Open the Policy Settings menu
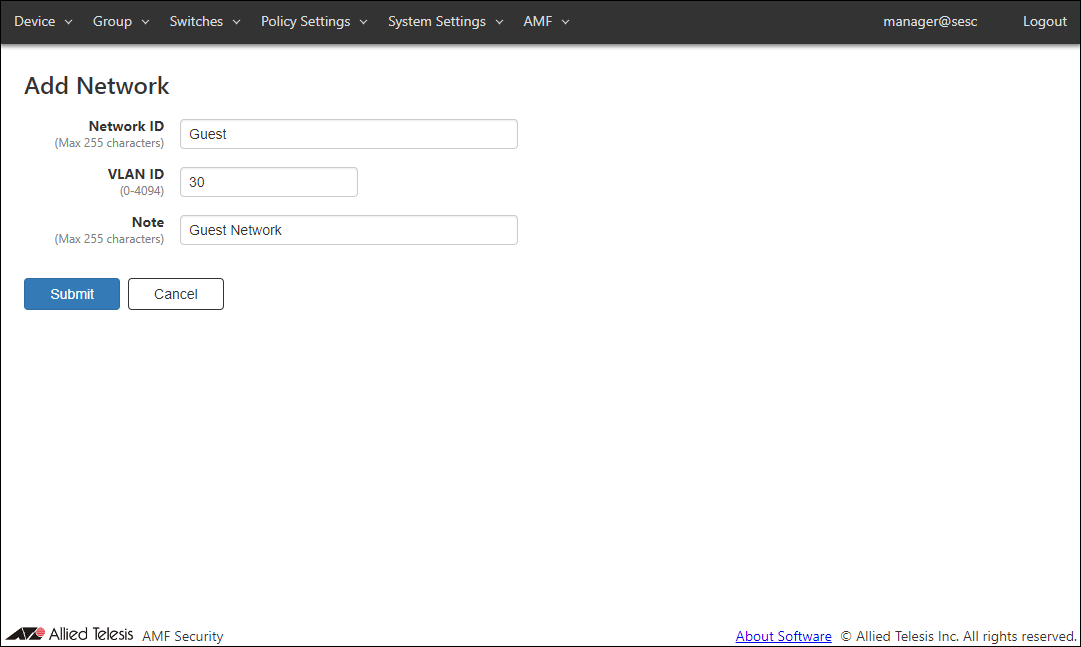The height and width of the screenshot is (647, 1081). pyautogui.click(x=313, y=22)
